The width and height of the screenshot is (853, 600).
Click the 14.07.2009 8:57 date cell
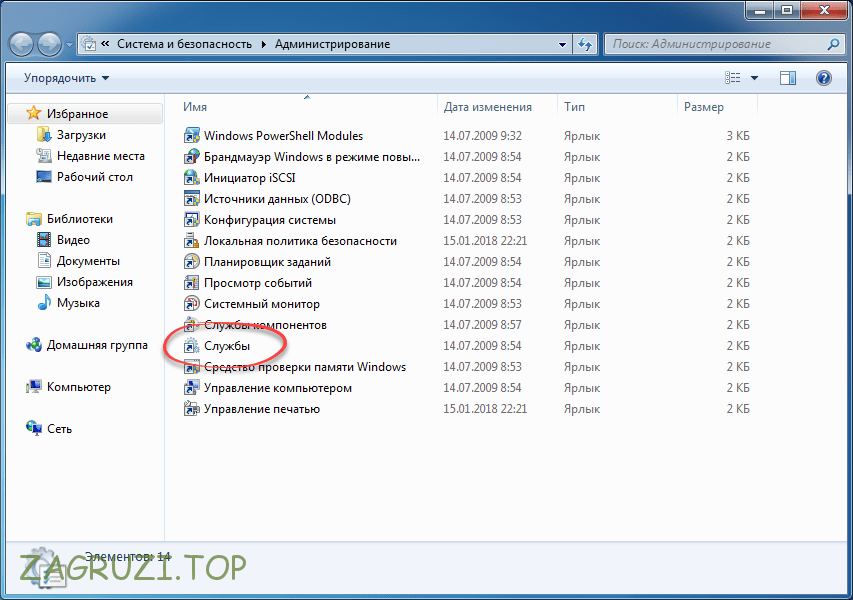coord(482,325)
